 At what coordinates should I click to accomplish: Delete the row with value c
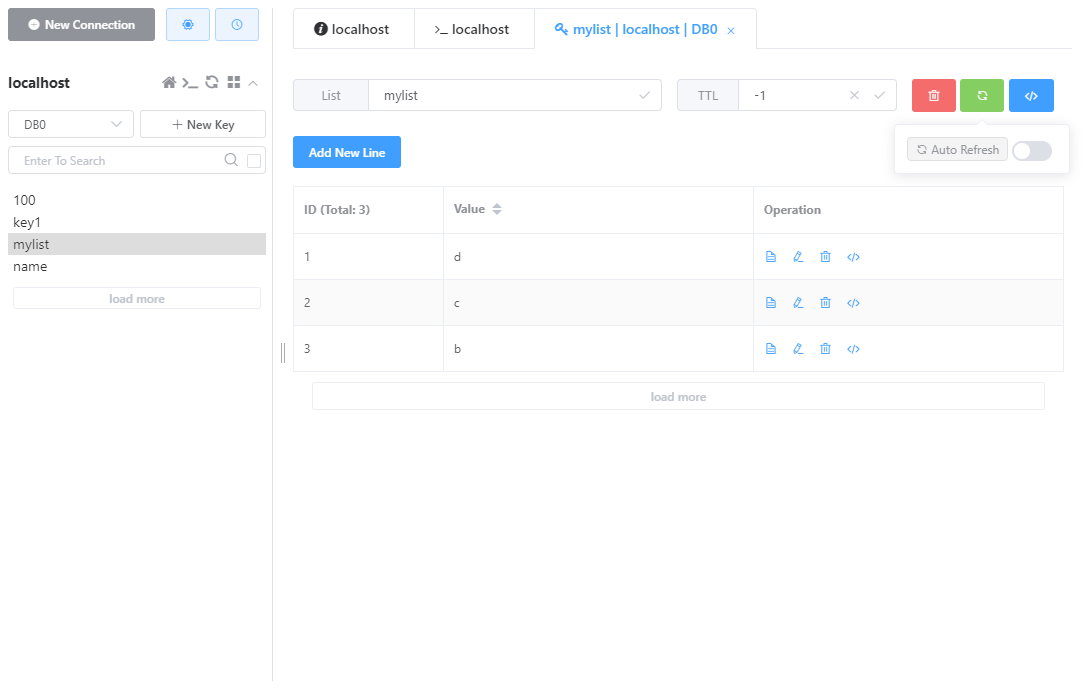pos(825,303)
